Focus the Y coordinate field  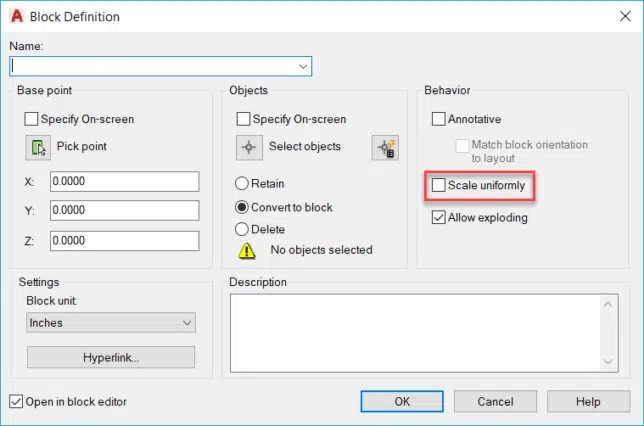click(125, 210)
